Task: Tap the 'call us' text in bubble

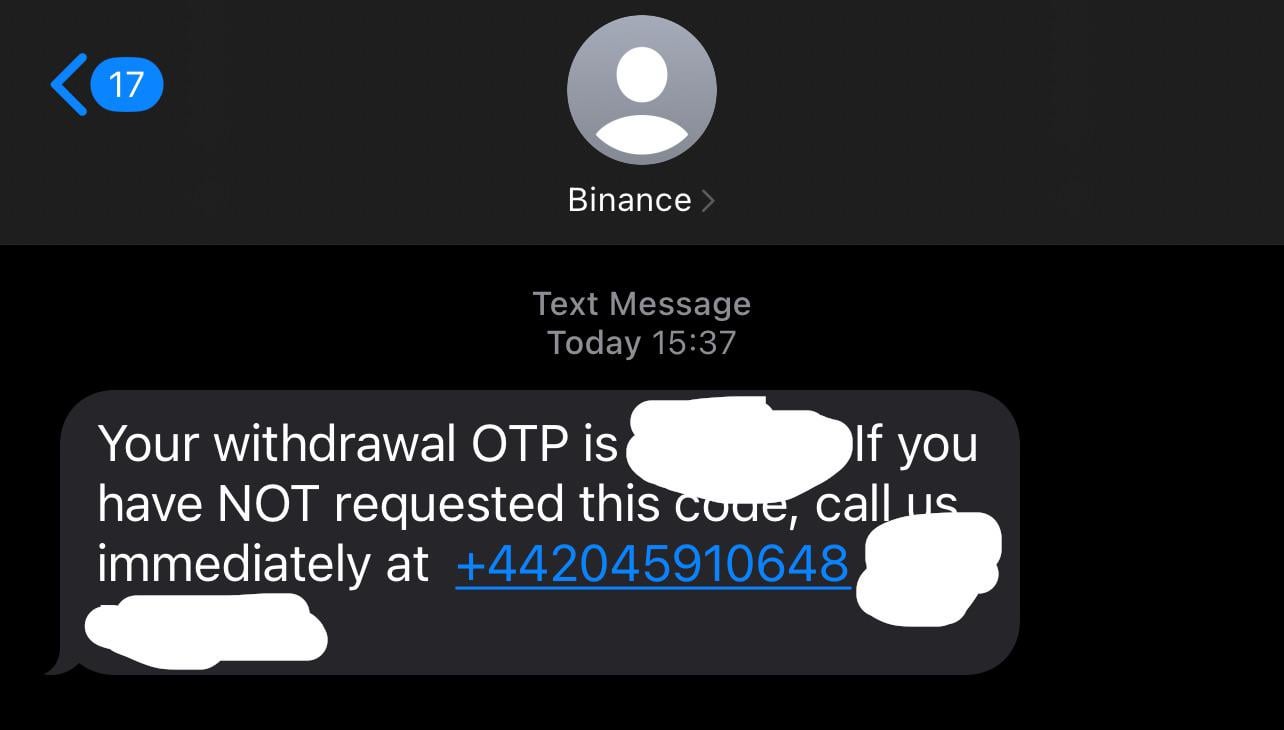Action: click(886, 504)
